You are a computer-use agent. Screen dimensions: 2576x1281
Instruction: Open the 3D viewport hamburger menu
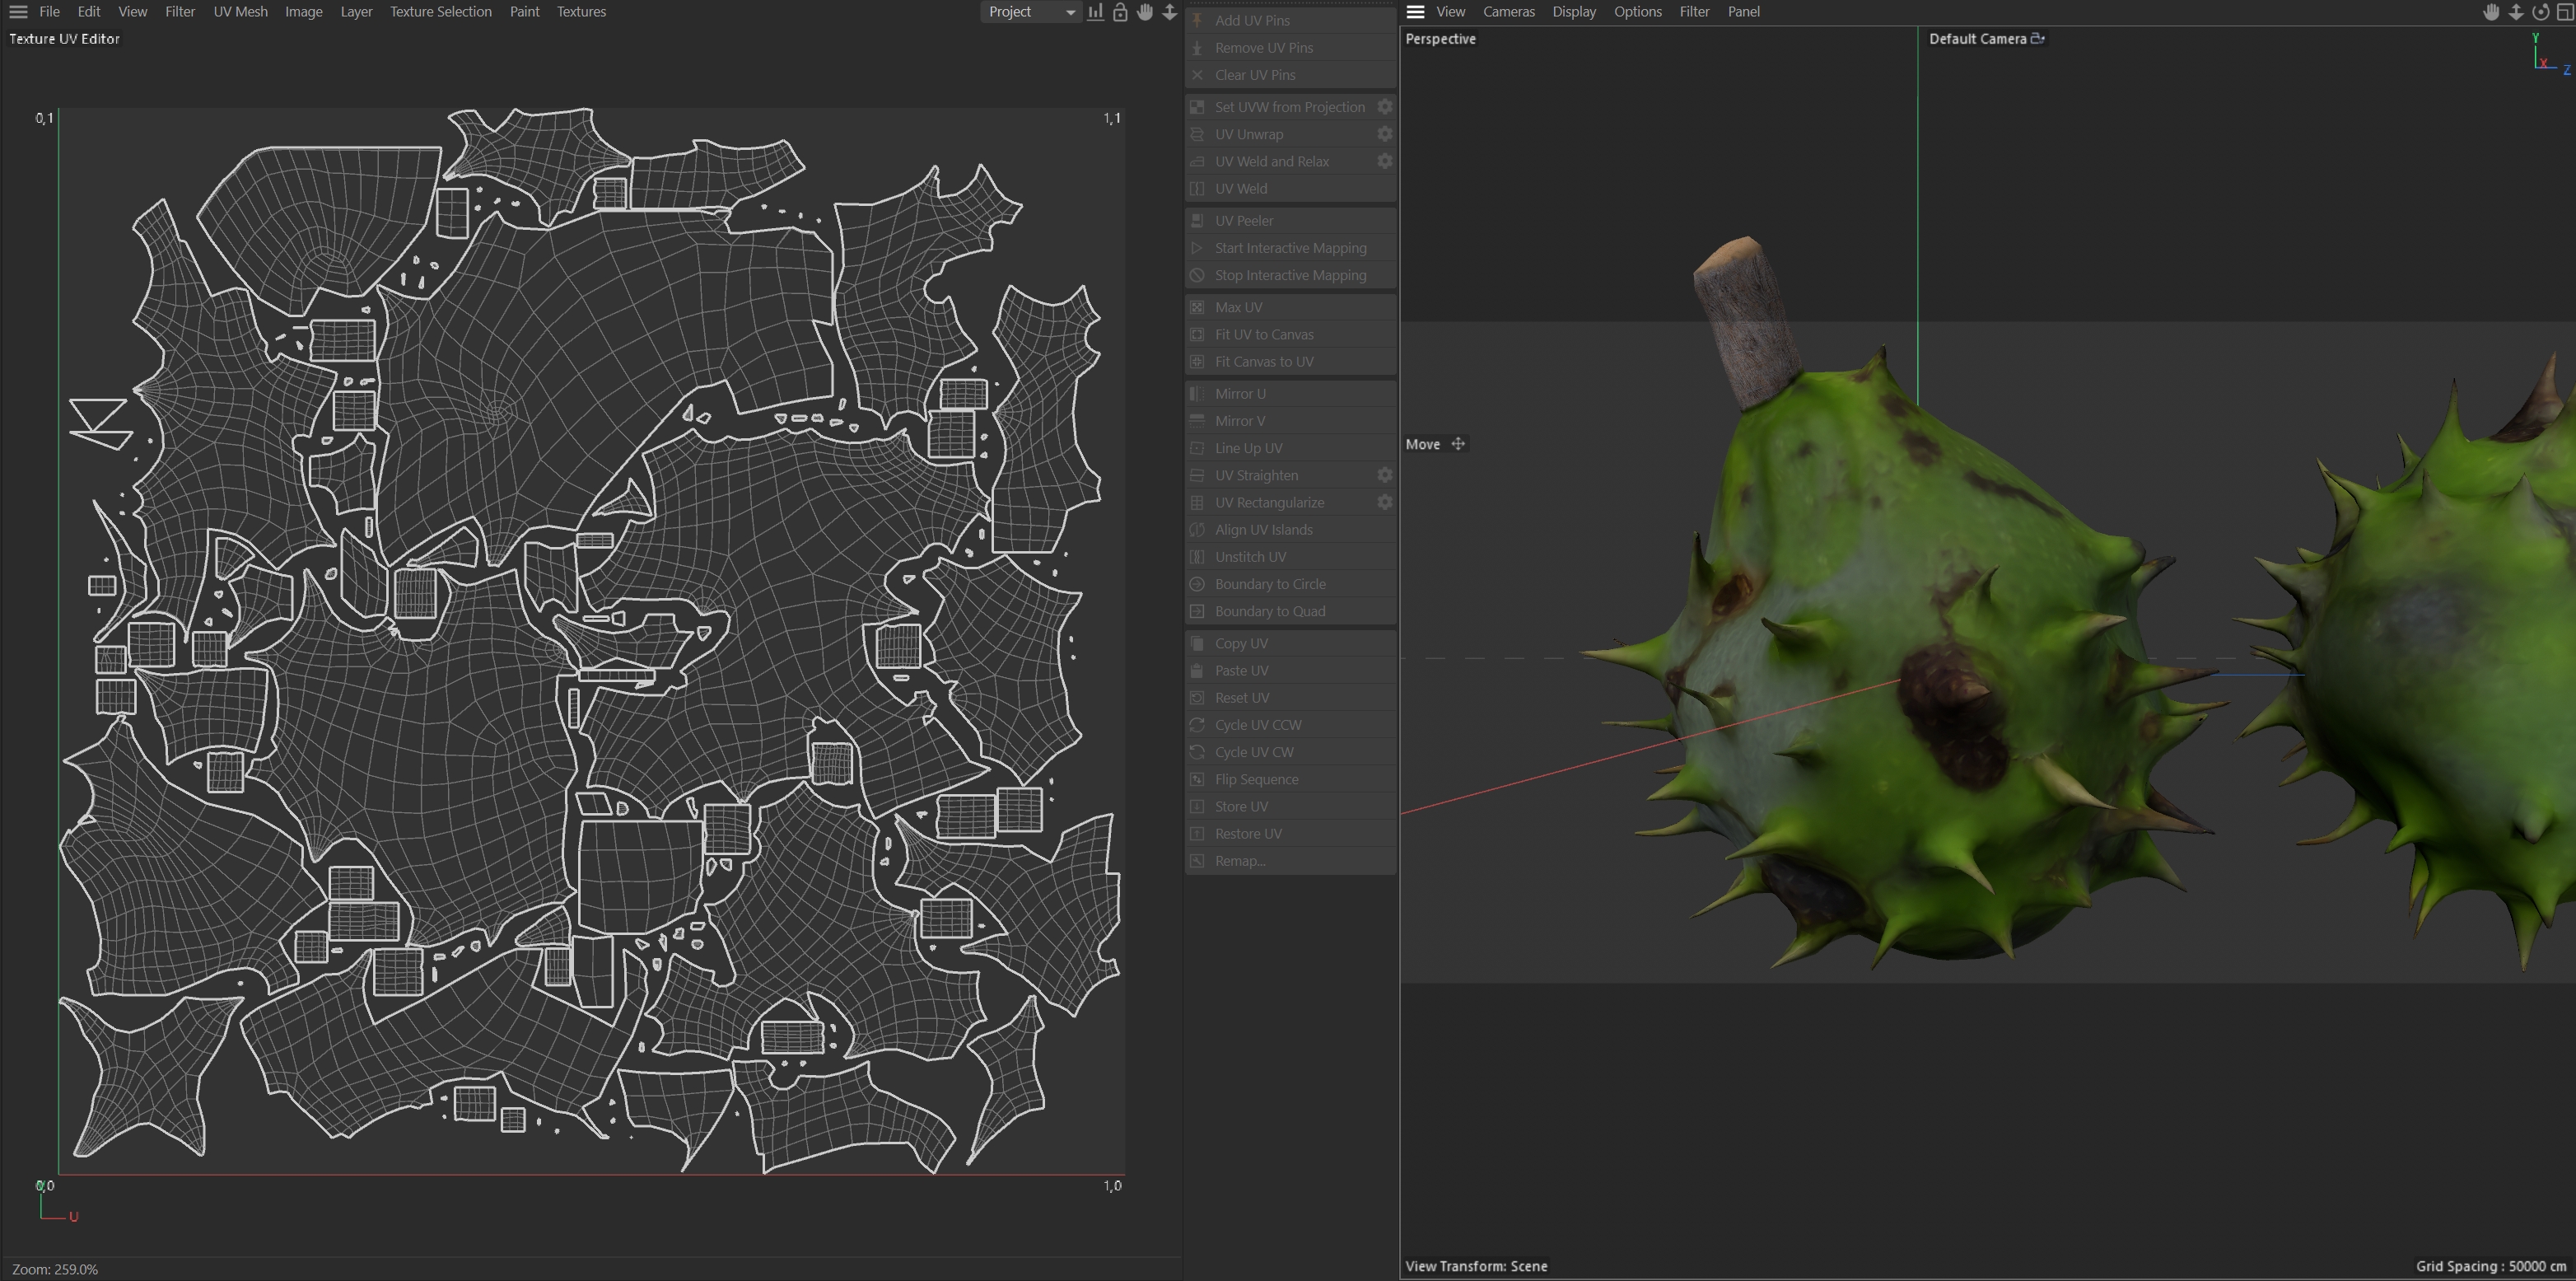pyautogui.click(x=1415, y=12)
